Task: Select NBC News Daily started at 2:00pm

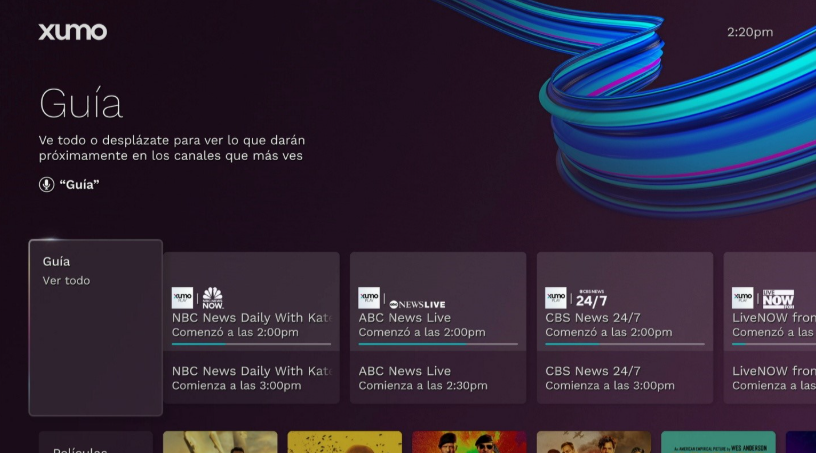Action: click(x=251, y=301)
